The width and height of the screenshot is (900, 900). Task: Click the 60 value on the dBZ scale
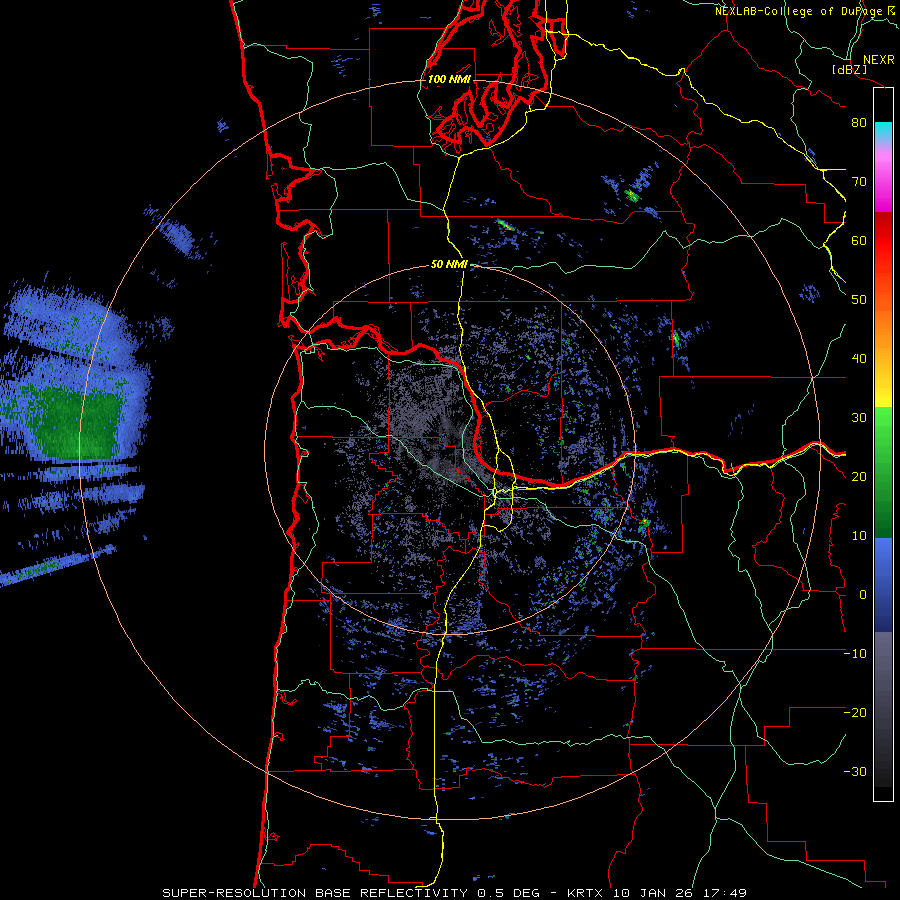coord(859,240)
